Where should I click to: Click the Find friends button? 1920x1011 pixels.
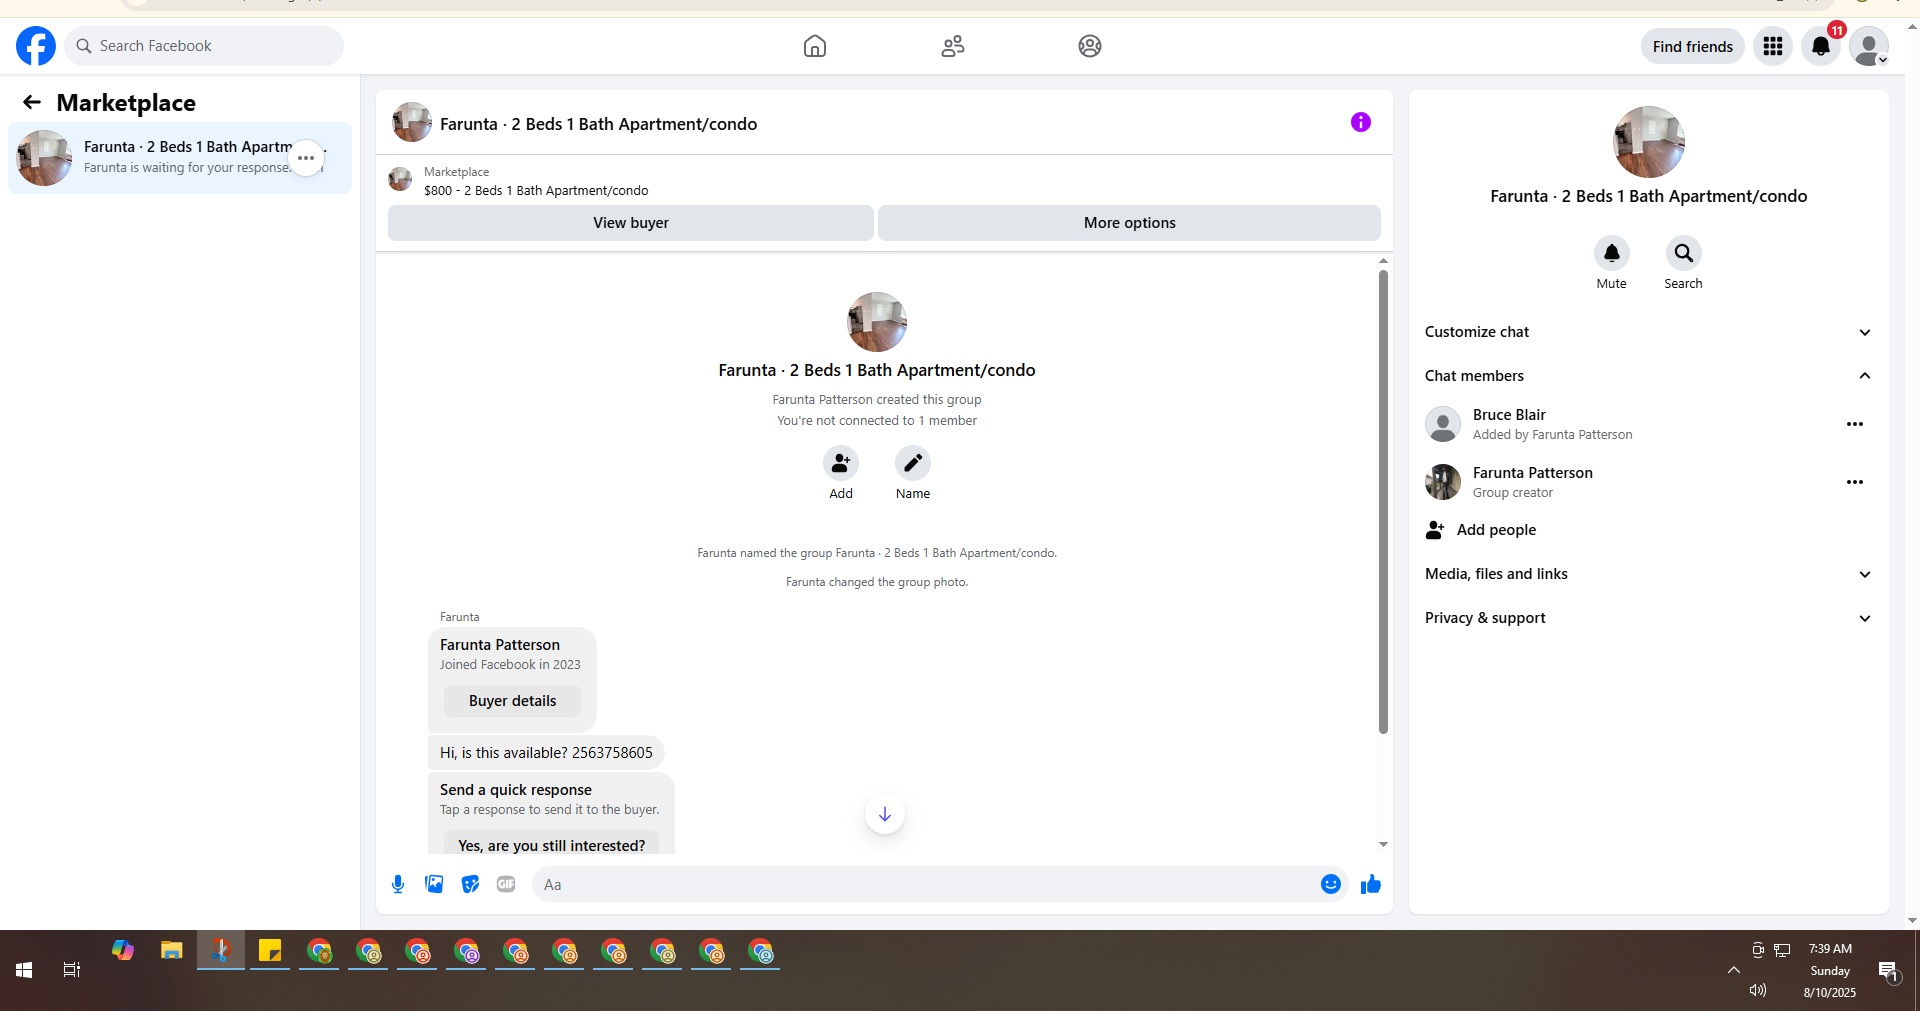1693,46
